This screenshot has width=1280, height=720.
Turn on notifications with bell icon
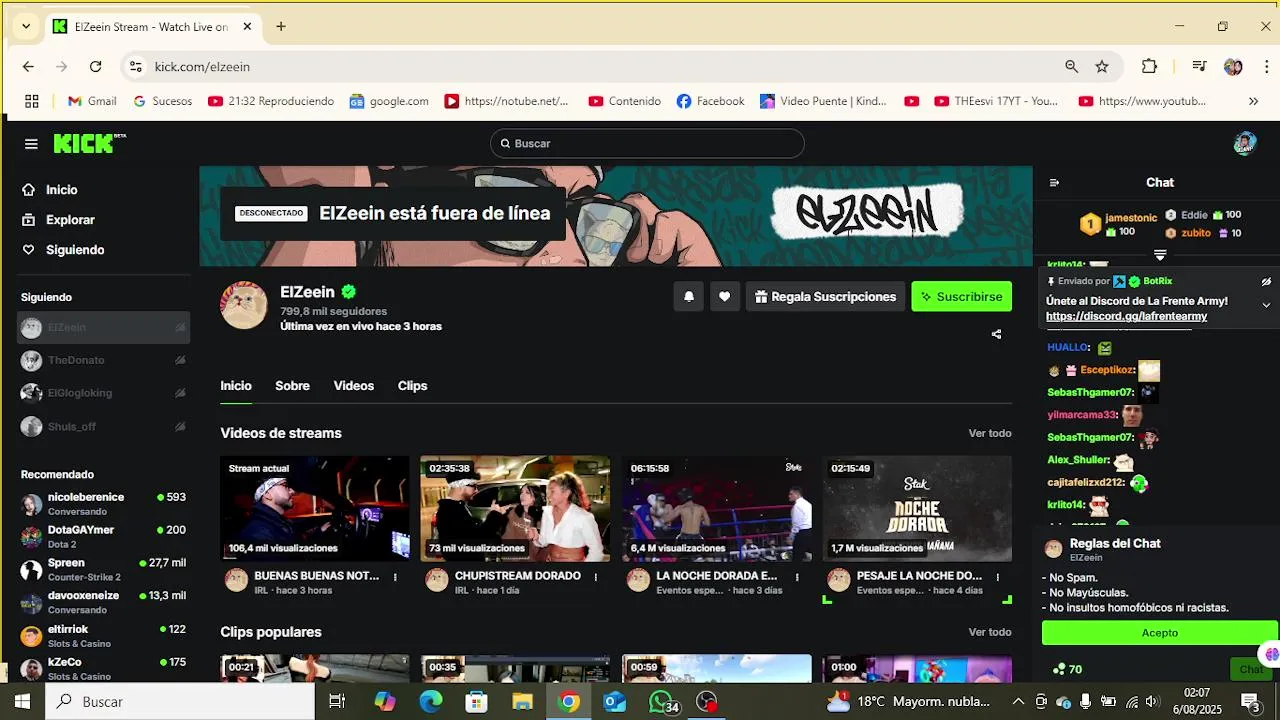coord(689,296)
